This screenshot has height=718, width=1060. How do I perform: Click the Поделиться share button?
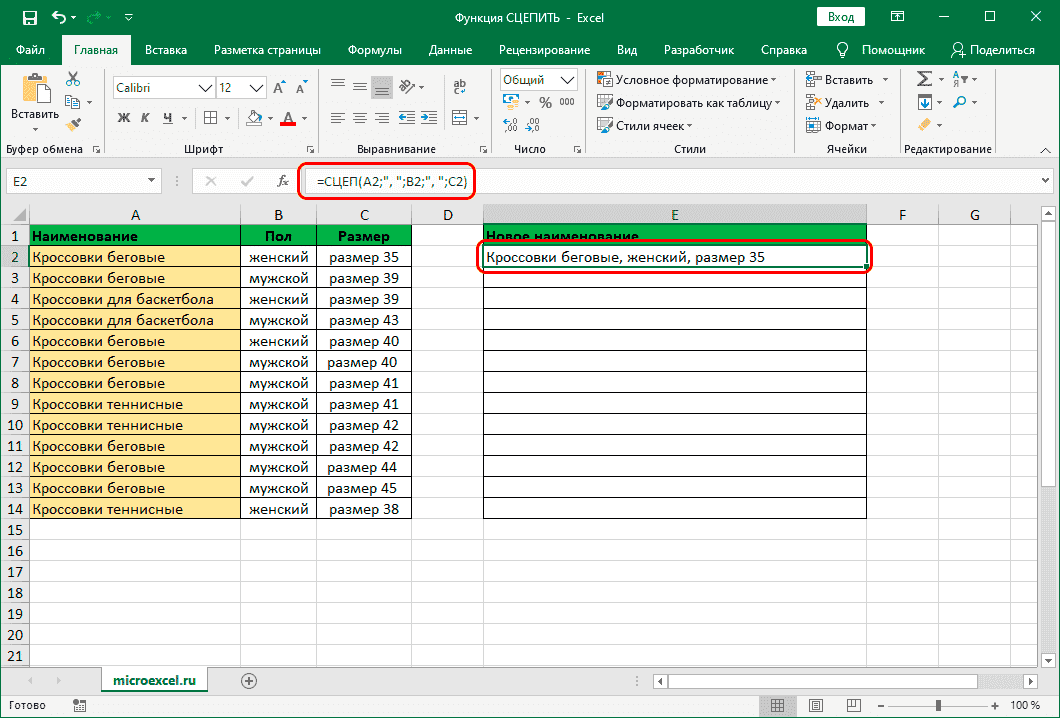tap(993, 50)
